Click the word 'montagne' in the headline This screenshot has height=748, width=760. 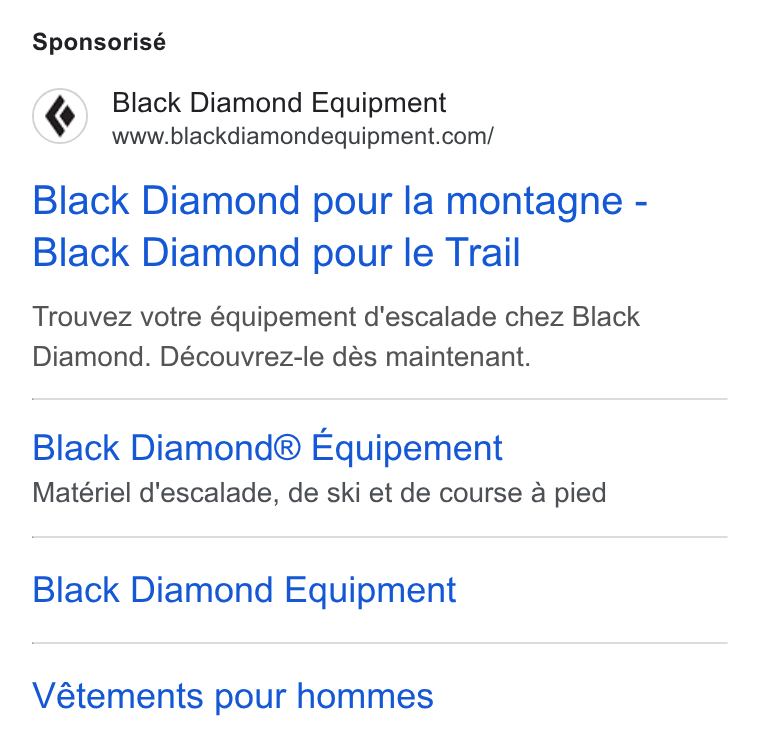click(x=534, y=202)
